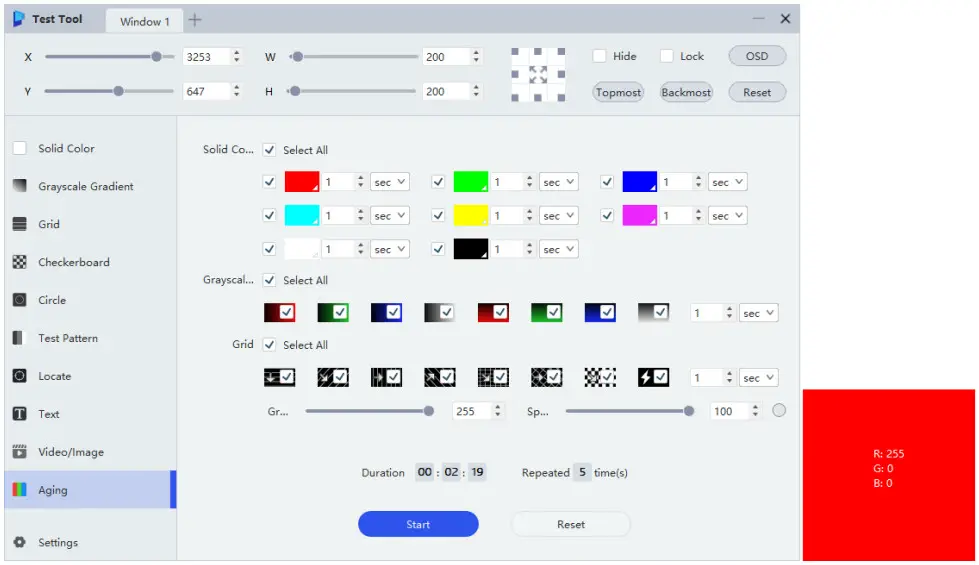Click the window position alignment grid icon
Viewport: 979px width, 565px height.
coord(538,75)
